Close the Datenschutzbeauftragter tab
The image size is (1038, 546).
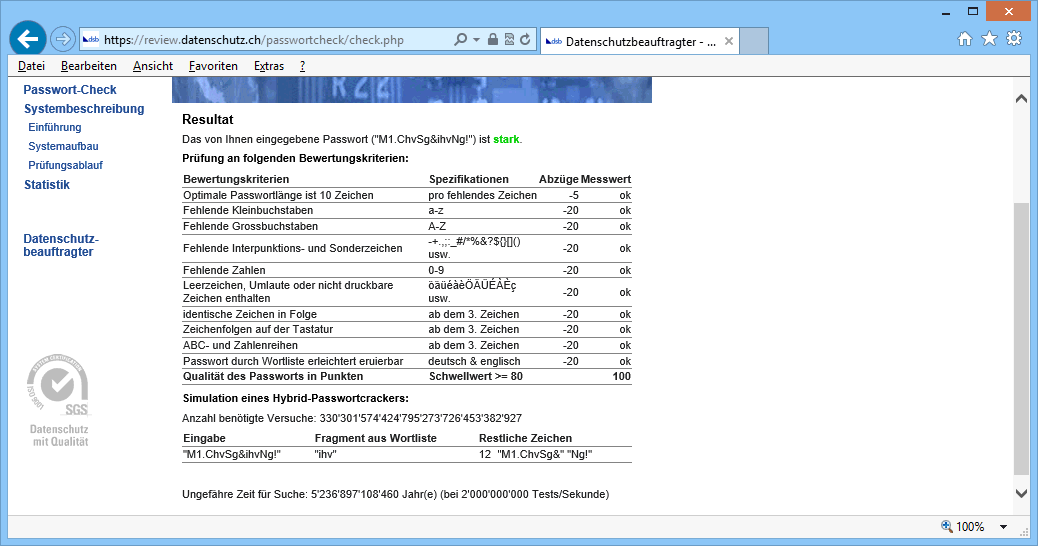coord(728,41)
